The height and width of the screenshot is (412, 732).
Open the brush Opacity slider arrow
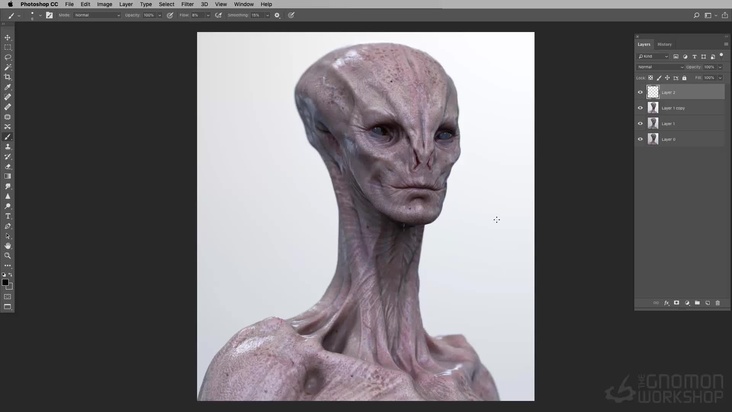click(159, 15)
